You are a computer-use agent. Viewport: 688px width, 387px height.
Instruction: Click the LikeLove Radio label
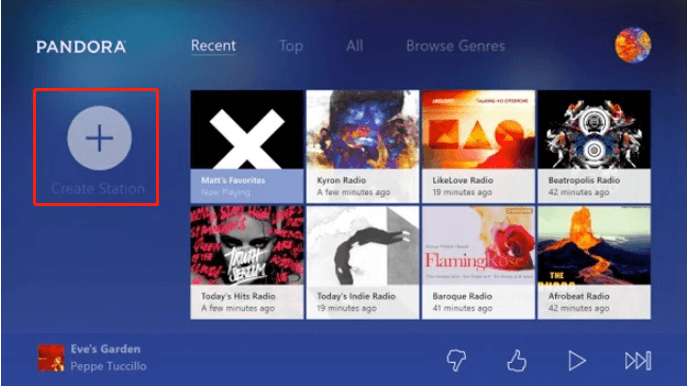463,180
